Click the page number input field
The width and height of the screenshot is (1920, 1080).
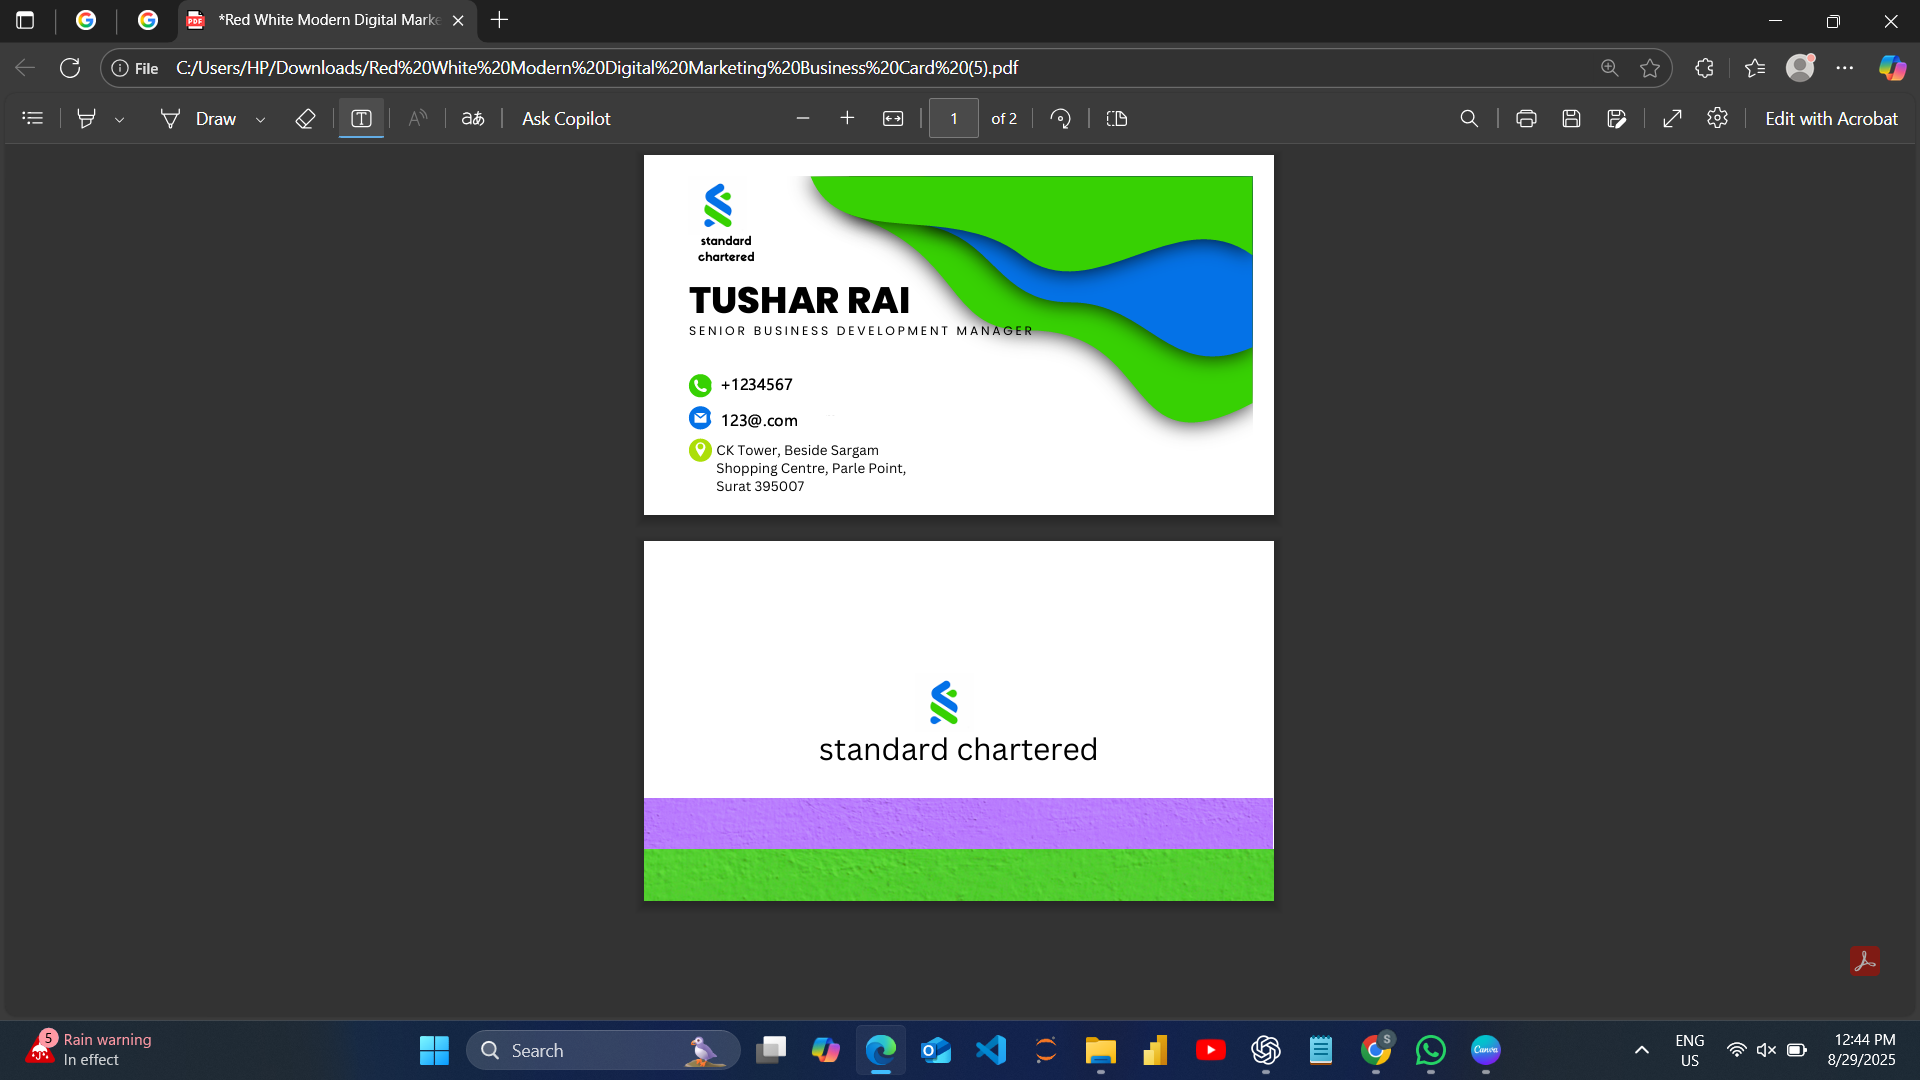pyautogui.click(x=953, y=118)
